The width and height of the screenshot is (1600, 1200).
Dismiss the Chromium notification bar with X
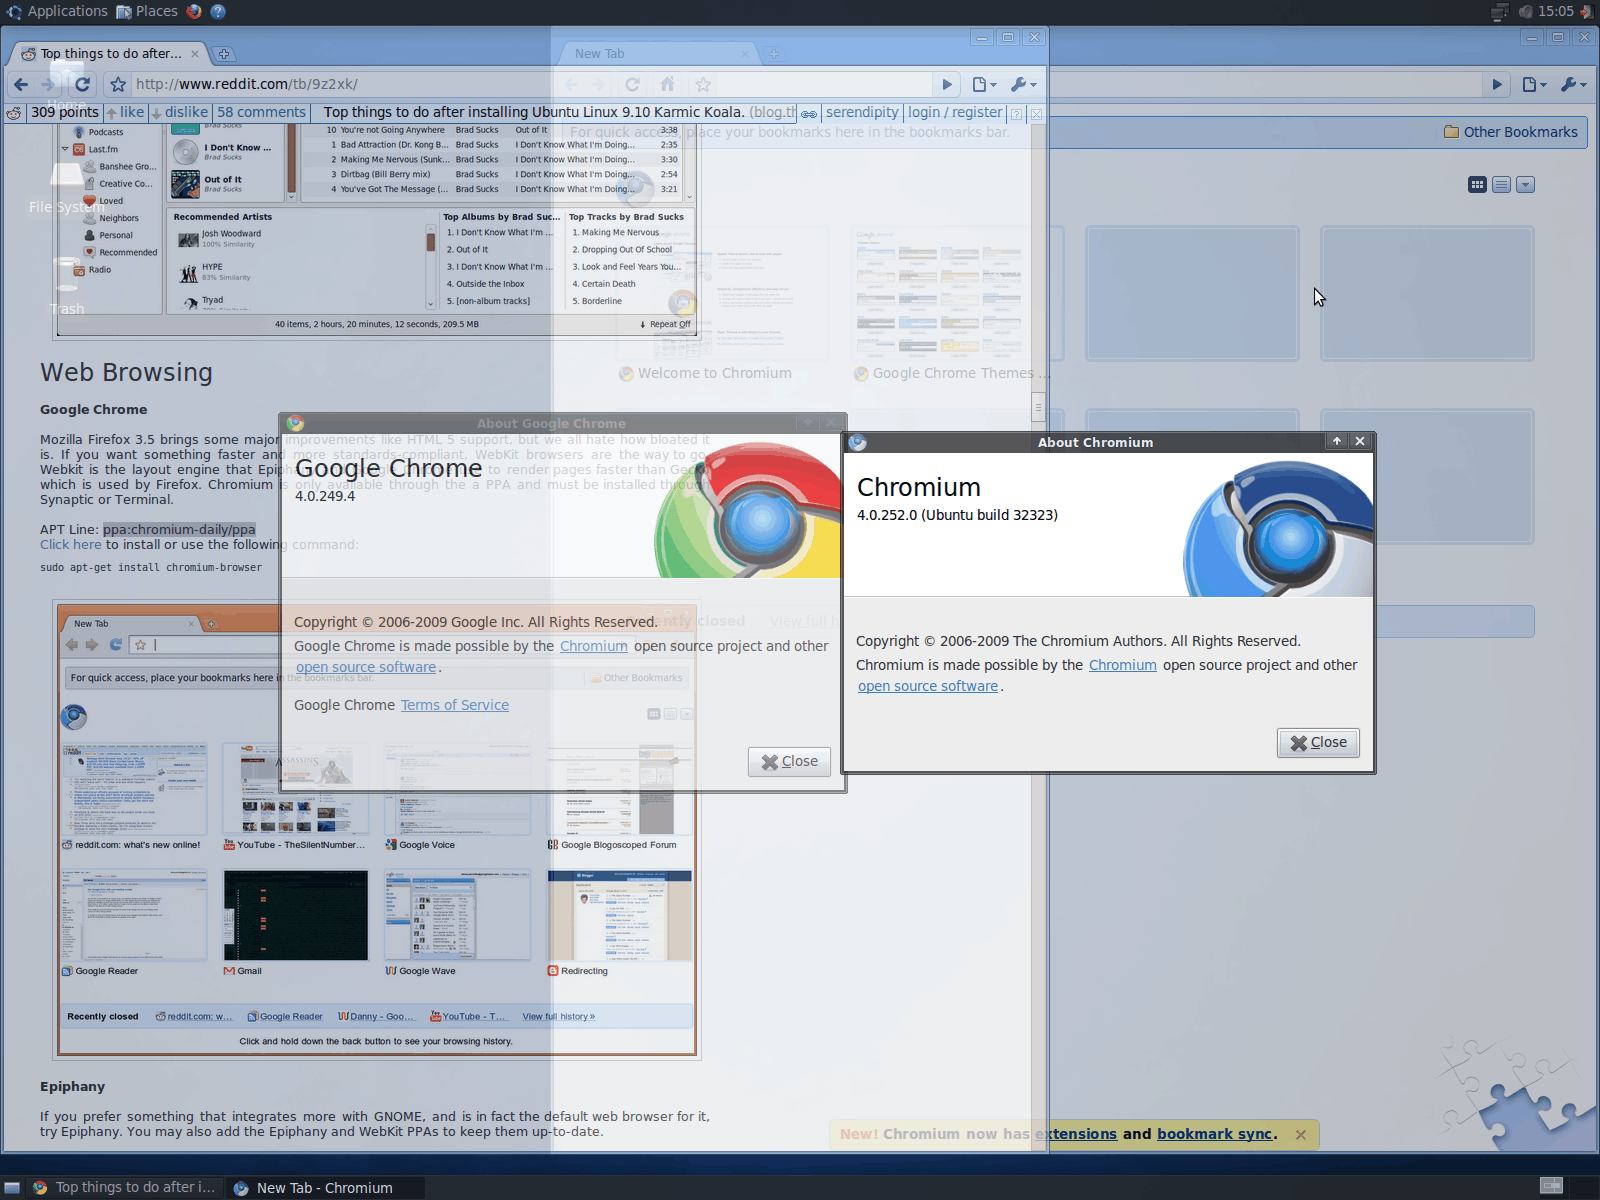[1301, 1135]
